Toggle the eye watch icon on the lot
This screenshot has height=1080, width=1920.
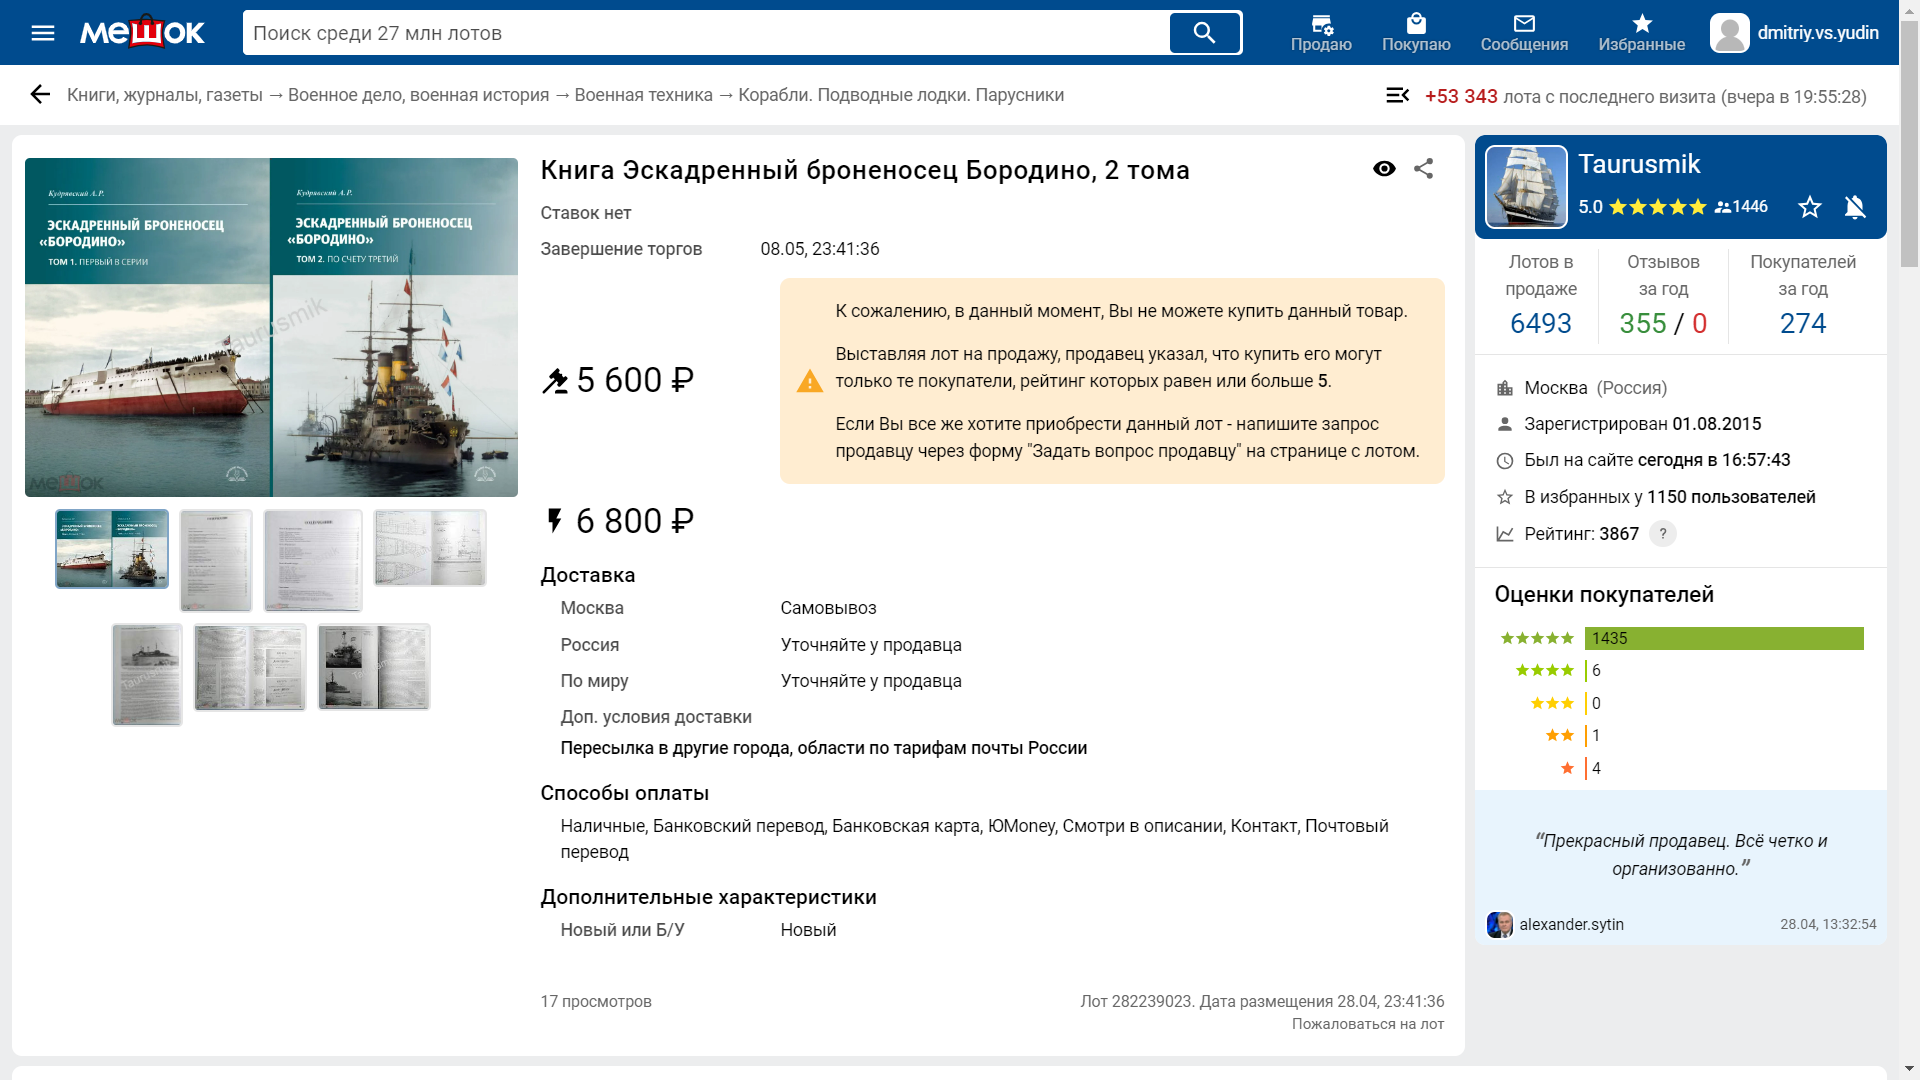point(1384,169)
